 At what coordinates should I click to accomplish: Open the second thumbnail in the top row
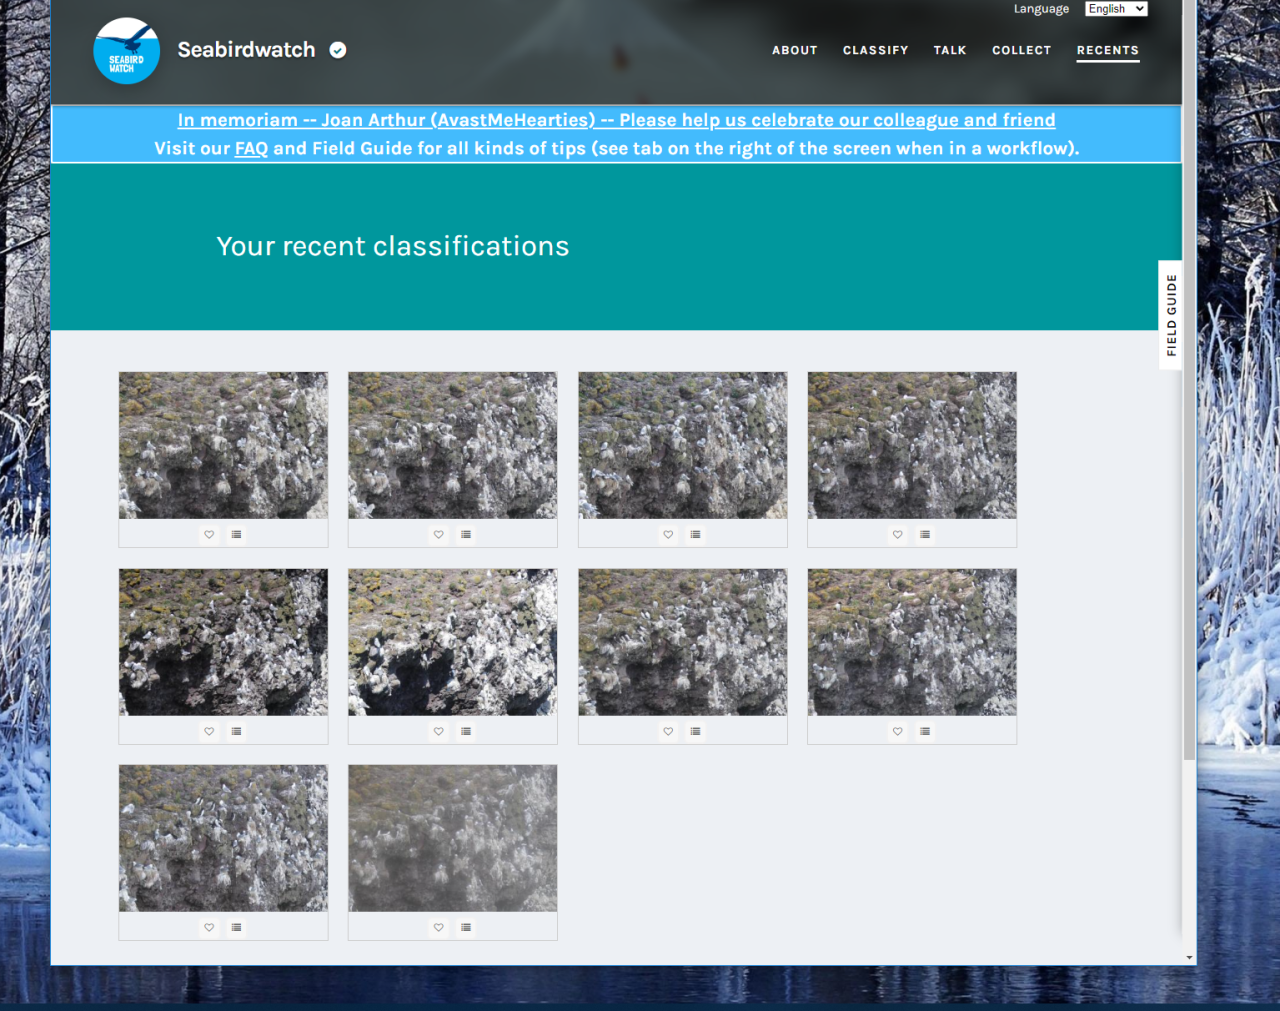(453, 445)
